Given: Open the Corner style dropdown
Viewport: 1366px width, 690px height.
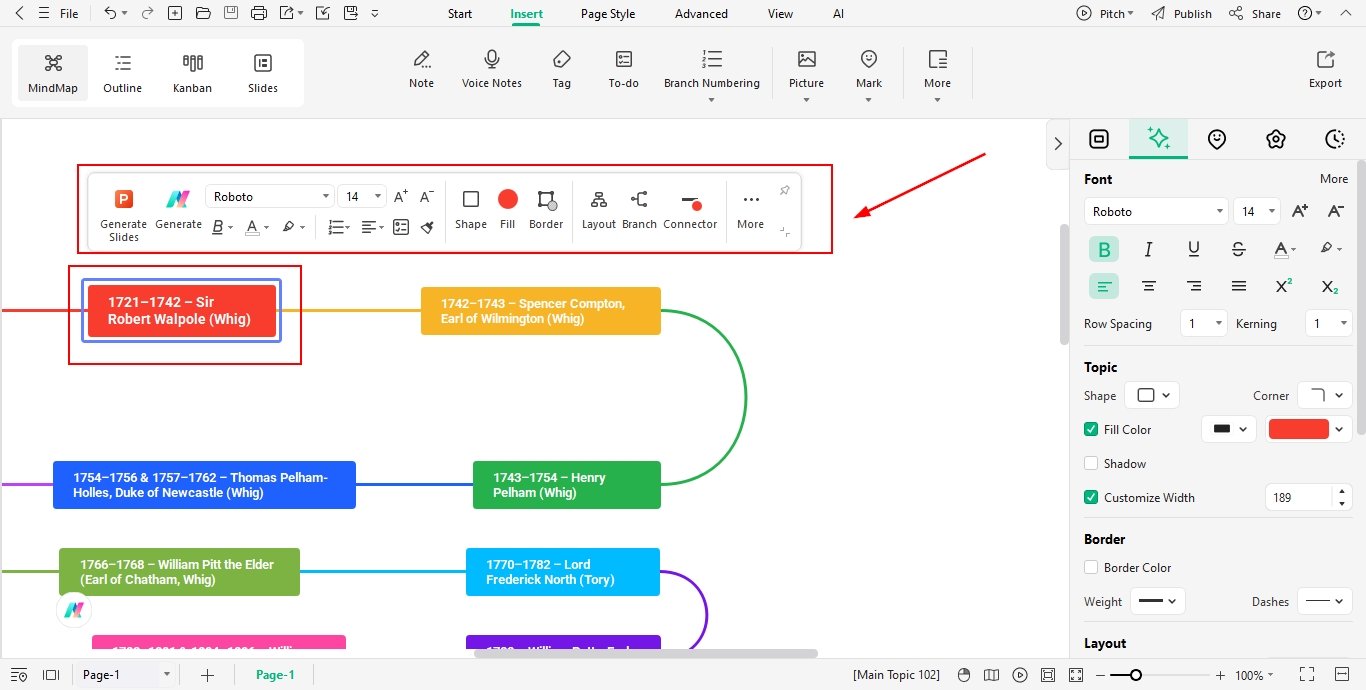Looking at the screenshot, I should [1325, 395].
